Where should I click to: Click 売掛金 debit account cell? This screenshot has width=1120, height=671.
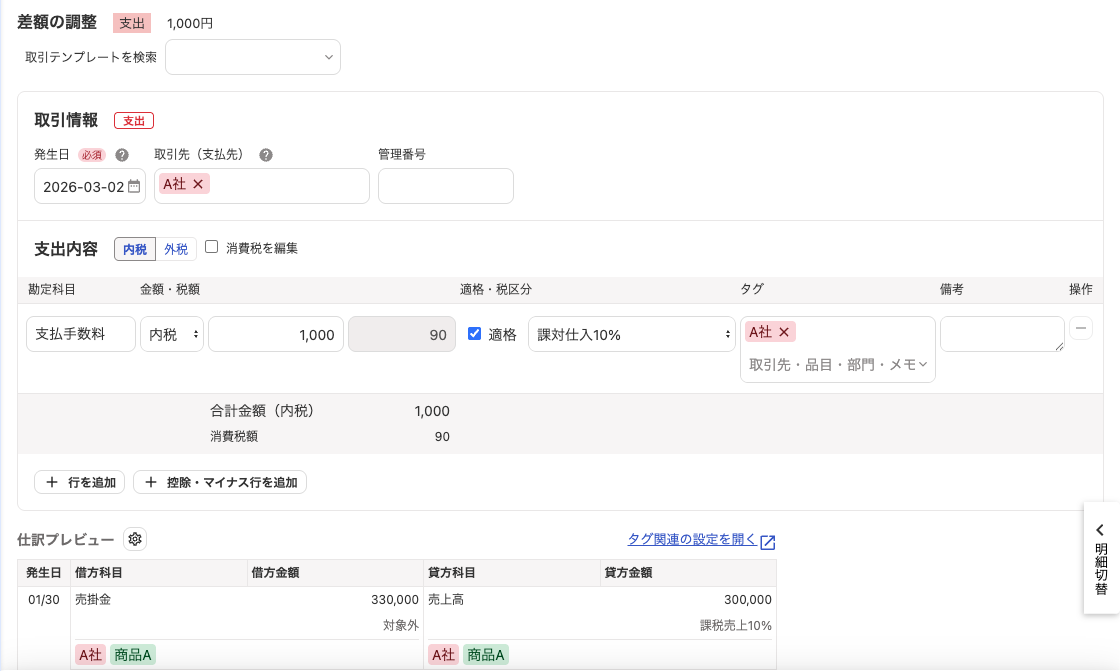click(x=93, y=600)
